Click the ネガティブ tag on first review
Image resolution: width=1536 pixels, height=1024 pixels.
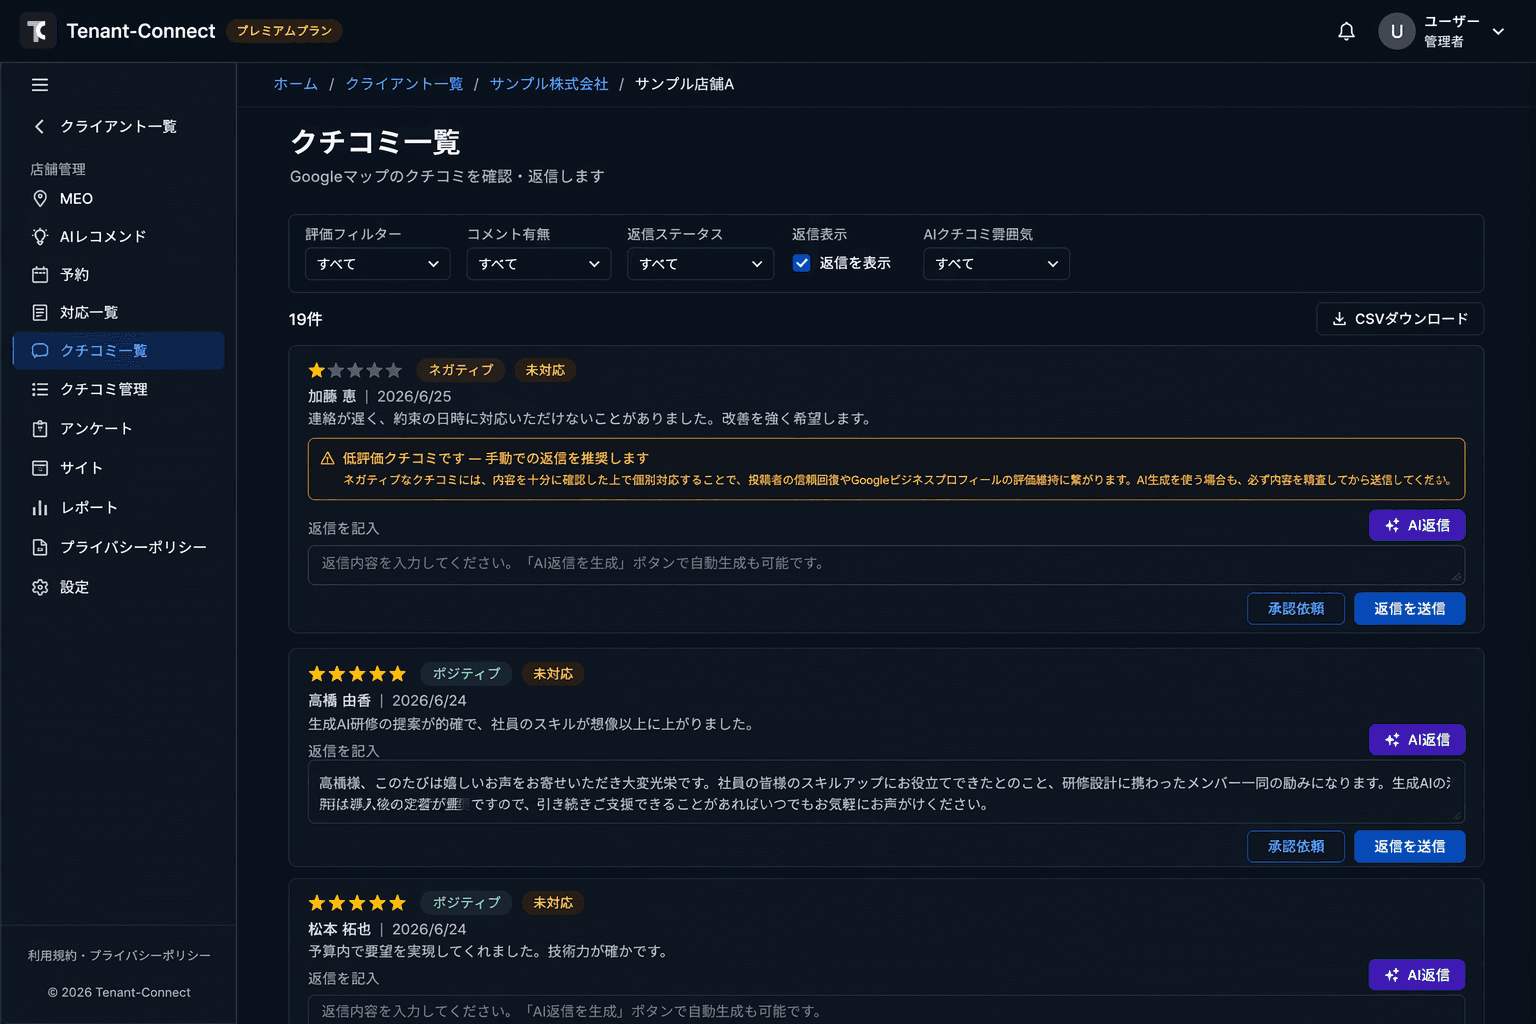click(461, 370)
